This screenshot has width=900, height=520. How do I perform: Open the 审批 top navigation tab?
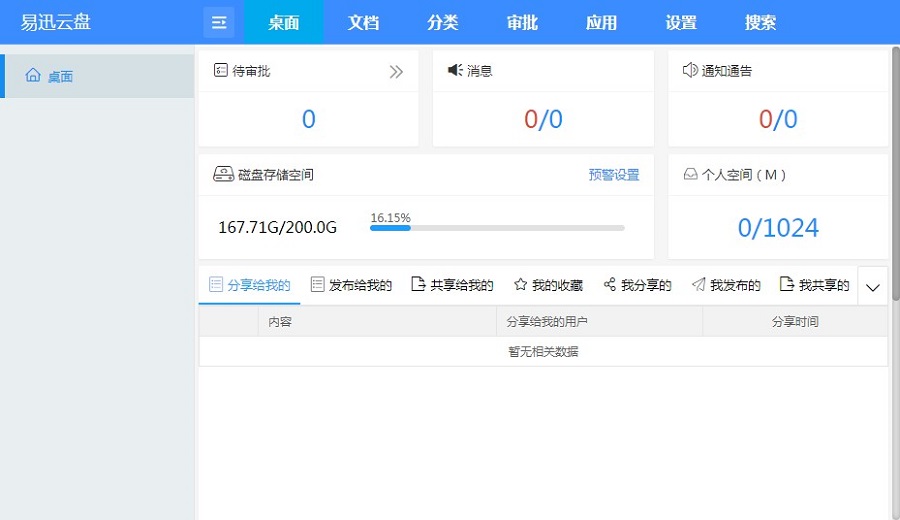[x=522, y=22]
